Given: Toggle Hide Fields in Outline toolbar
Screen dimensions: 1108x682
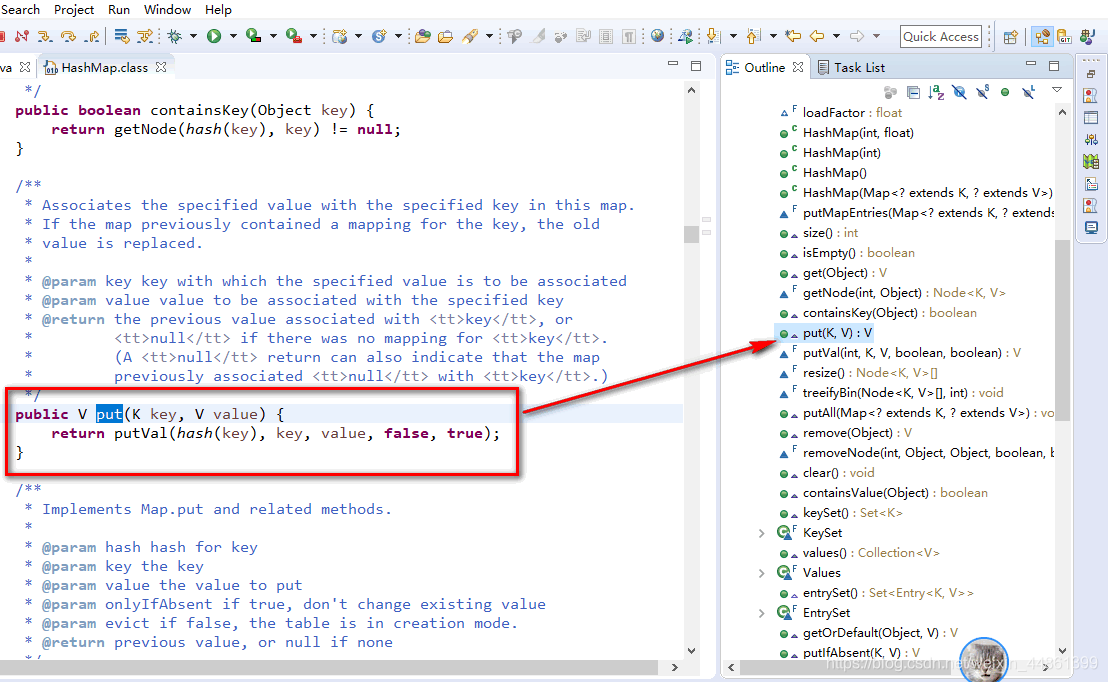Looking at the screenshot, I should (959, 93).
